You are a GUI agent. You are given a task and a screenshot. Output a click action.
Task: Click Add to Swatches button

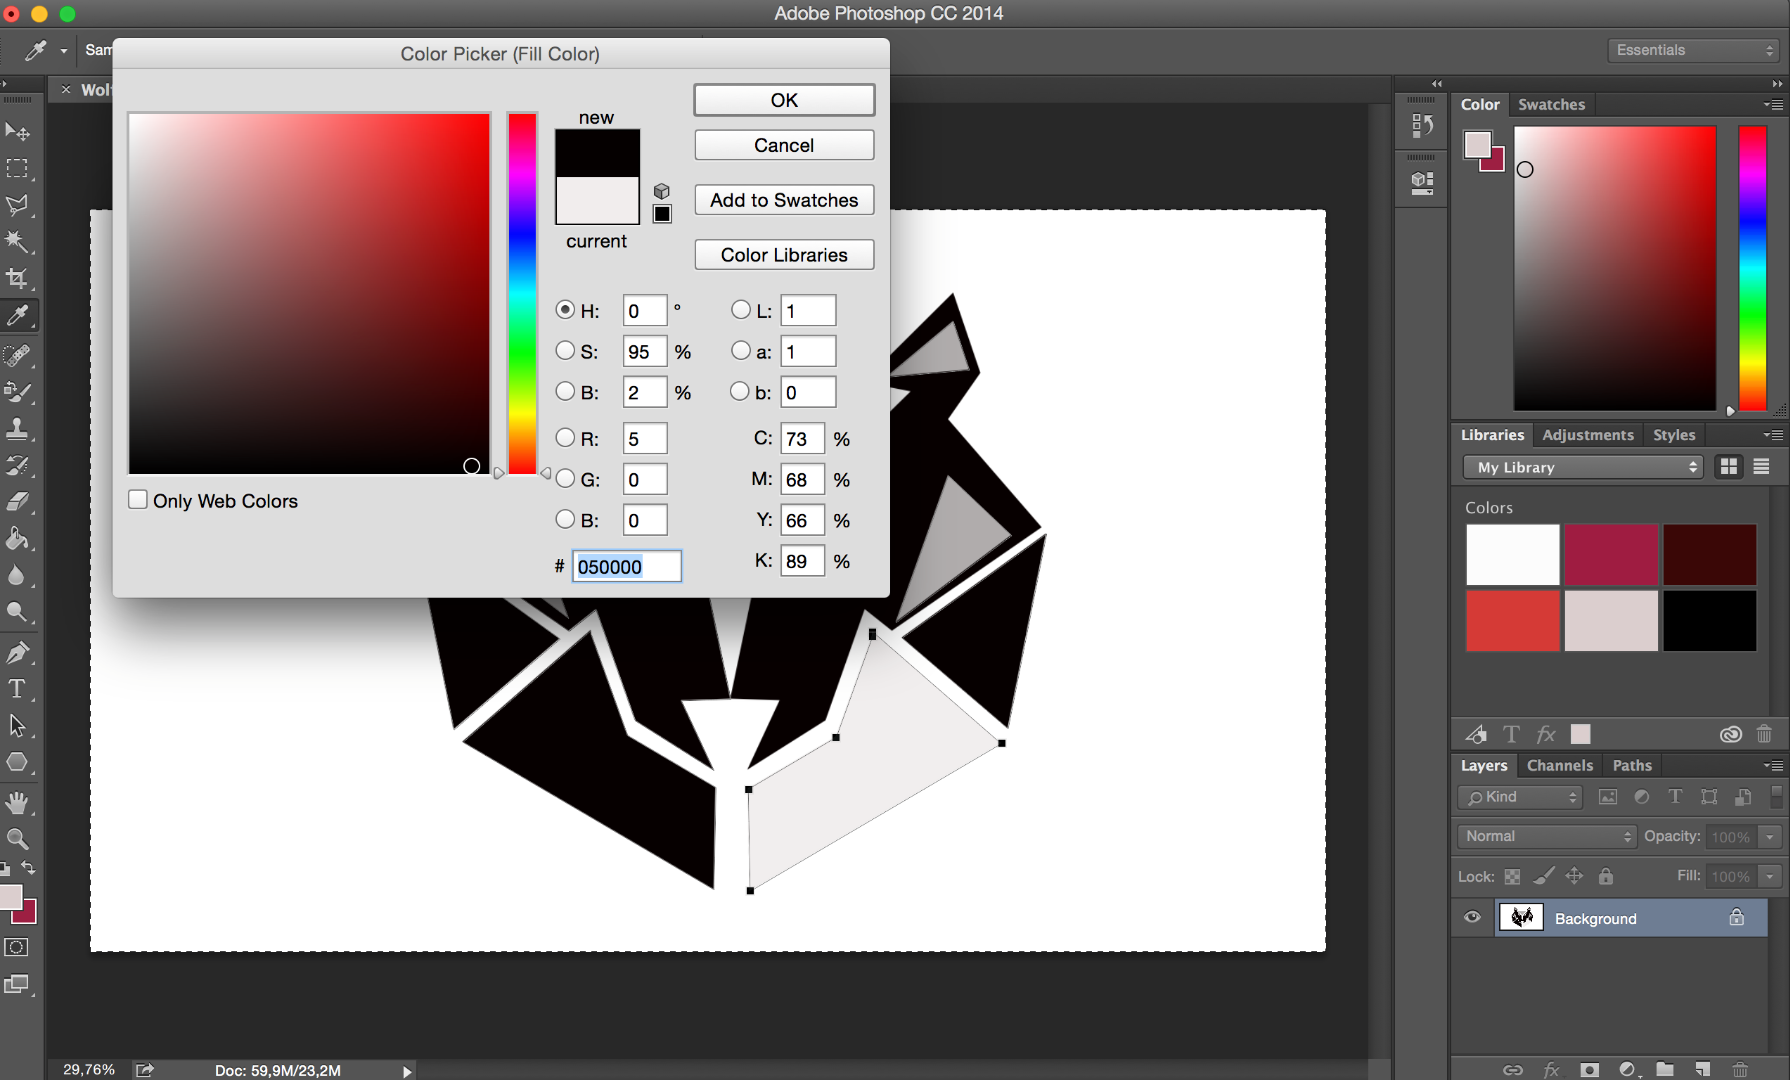point(784,200)
